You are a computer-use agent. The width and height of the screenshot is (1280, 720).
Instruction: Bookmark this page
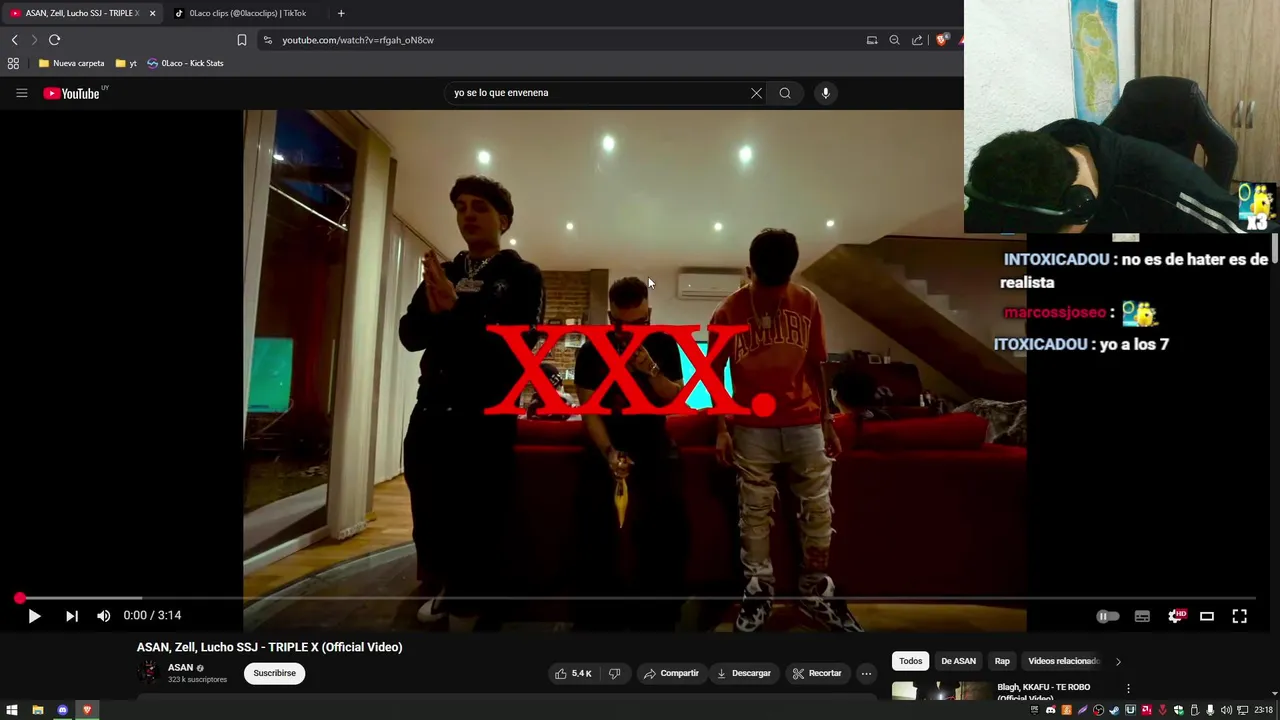[x=242, y=40]
